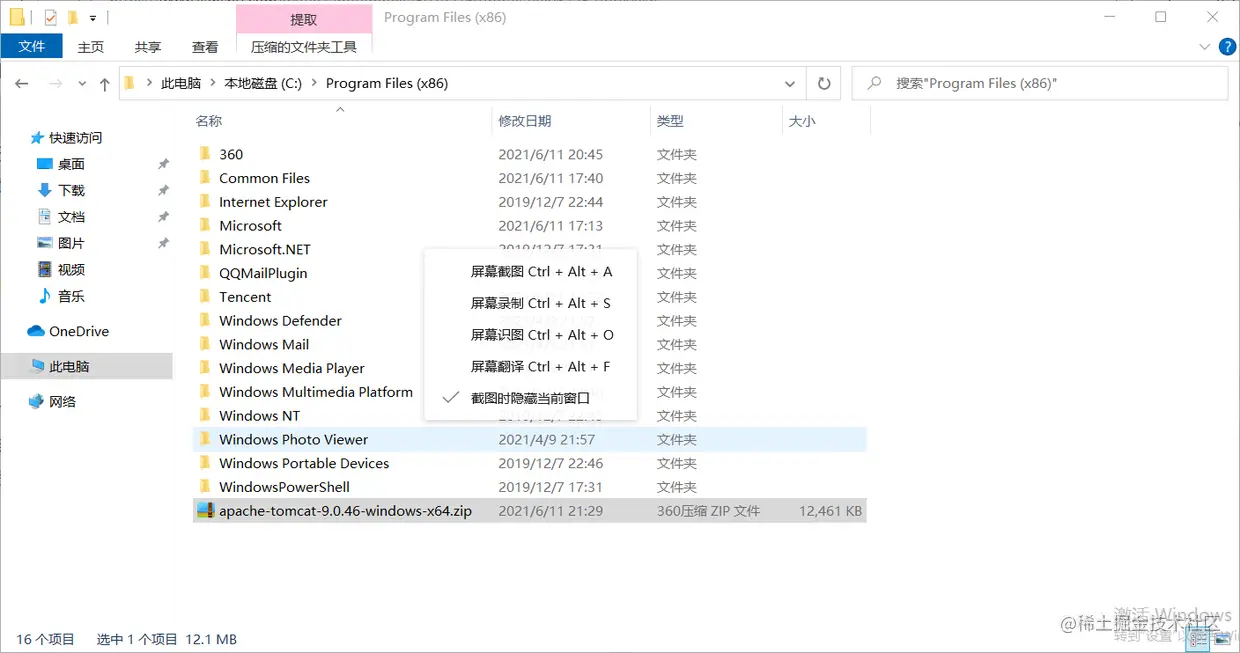Select the 屏幕录制 menu entry
The height and width of the screenshot is (653, 1240).
click(540, 302)
